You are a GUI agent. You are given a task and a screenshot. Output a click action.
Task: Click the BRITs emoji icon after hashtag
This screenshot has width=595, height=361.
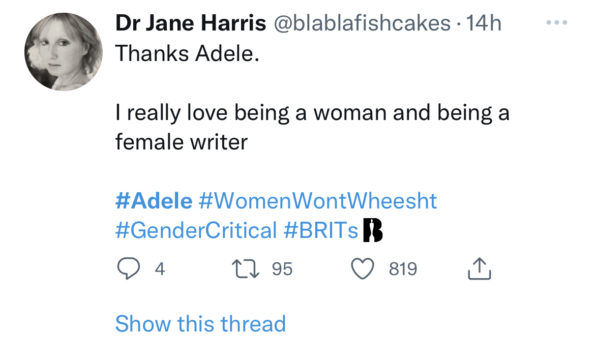coord(373,230)
